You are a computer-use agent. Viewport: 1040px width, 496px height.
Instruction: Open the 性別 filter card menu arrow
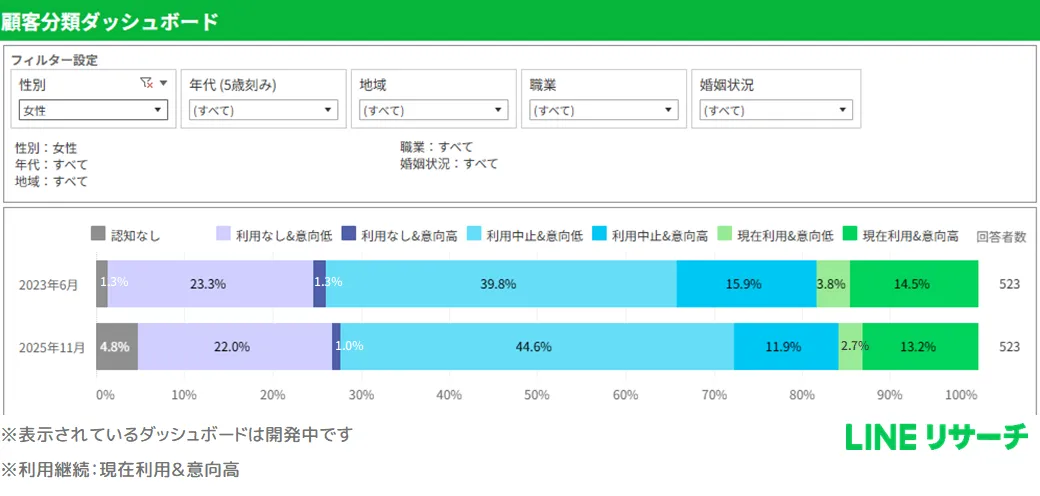[x=164, y=84]
